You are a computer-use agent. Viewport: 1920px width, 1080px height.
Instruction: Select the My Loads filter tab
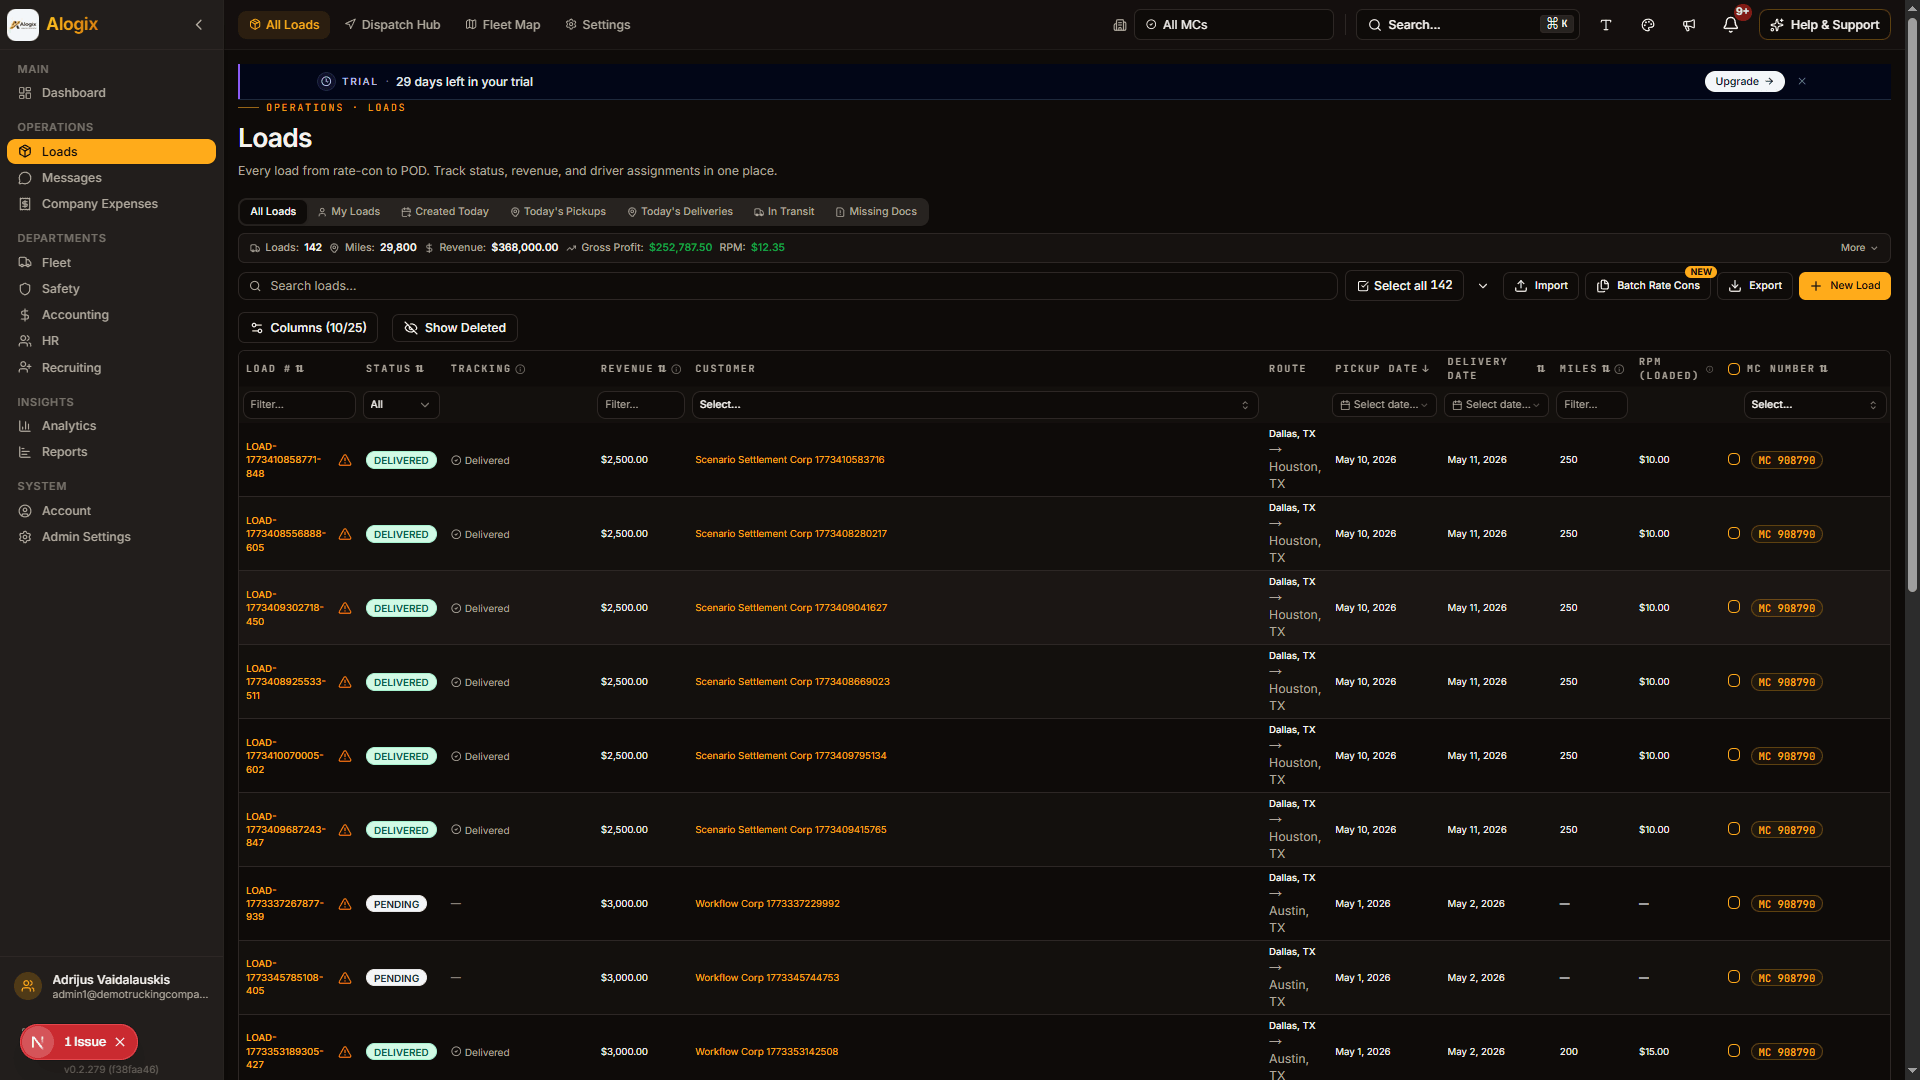tap(349, 212)
